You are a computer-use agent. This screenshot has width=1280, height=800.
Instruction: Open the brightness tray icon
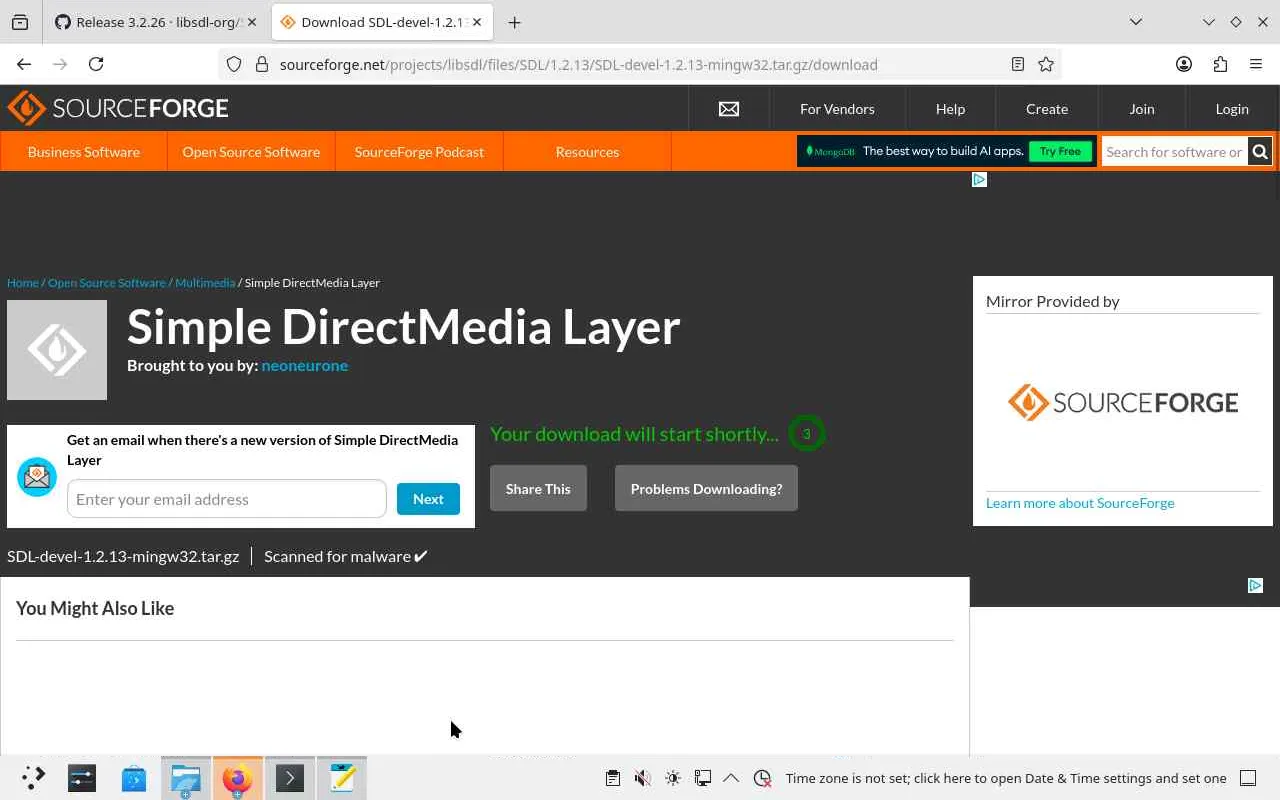[x=673, y=778]
